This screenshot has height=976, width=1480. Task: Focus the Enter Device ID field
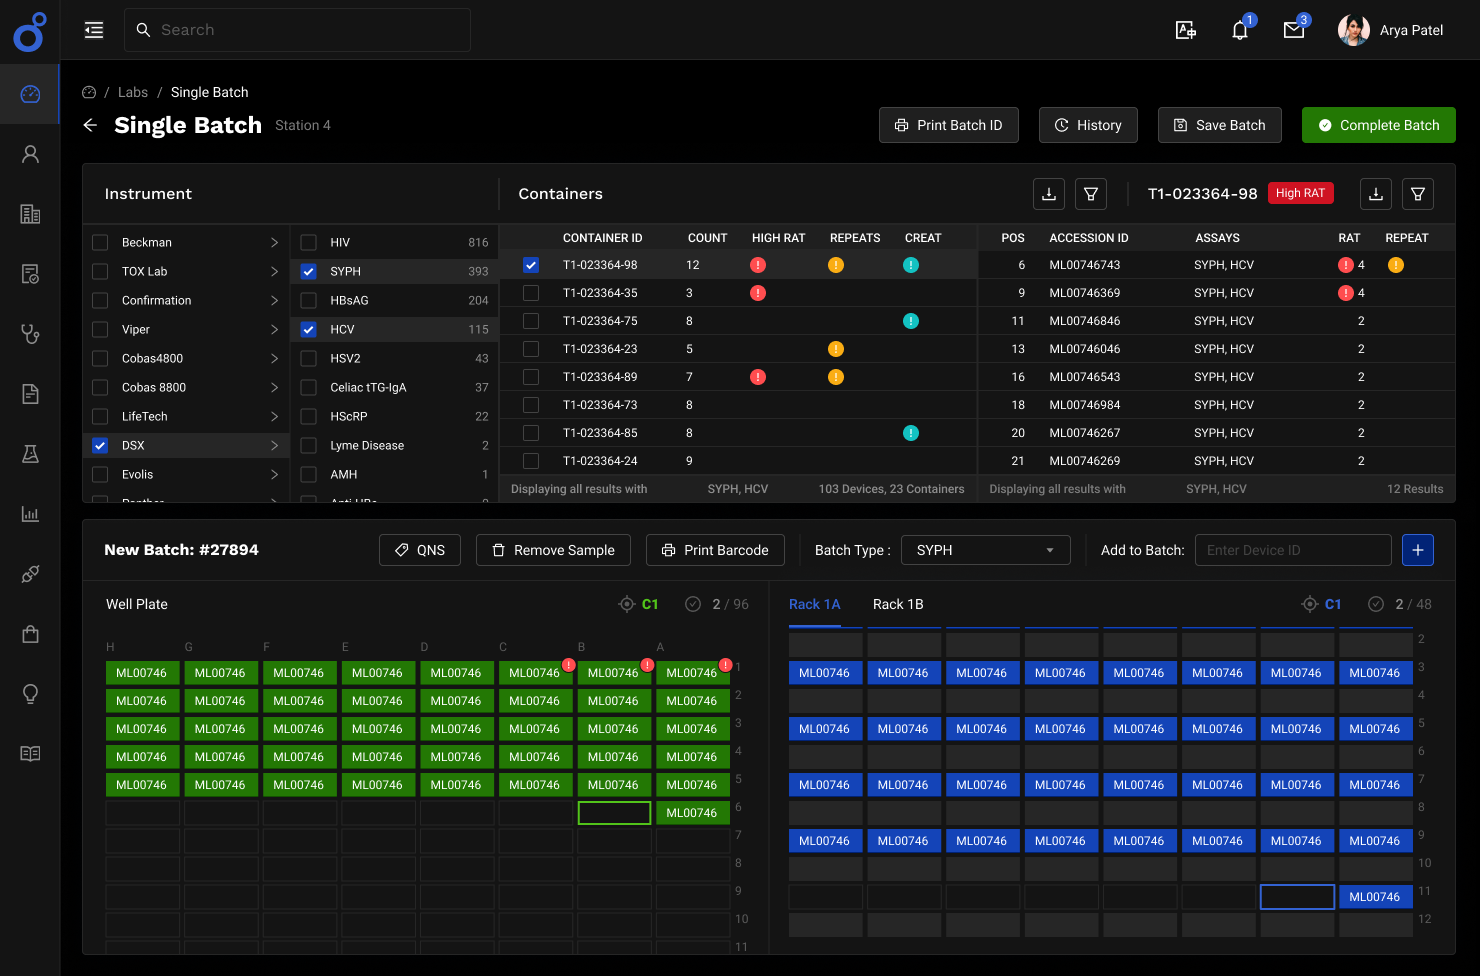pyautogui.click(x=1293, y=550)
